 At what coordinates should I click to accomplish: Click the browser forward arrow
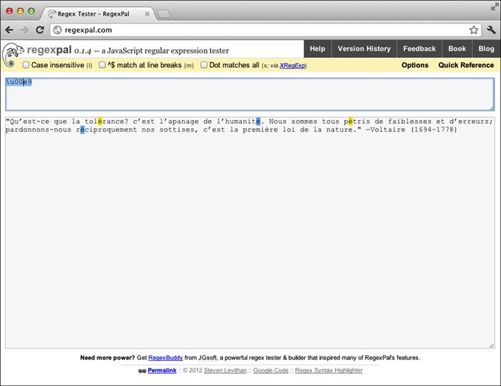24,30
